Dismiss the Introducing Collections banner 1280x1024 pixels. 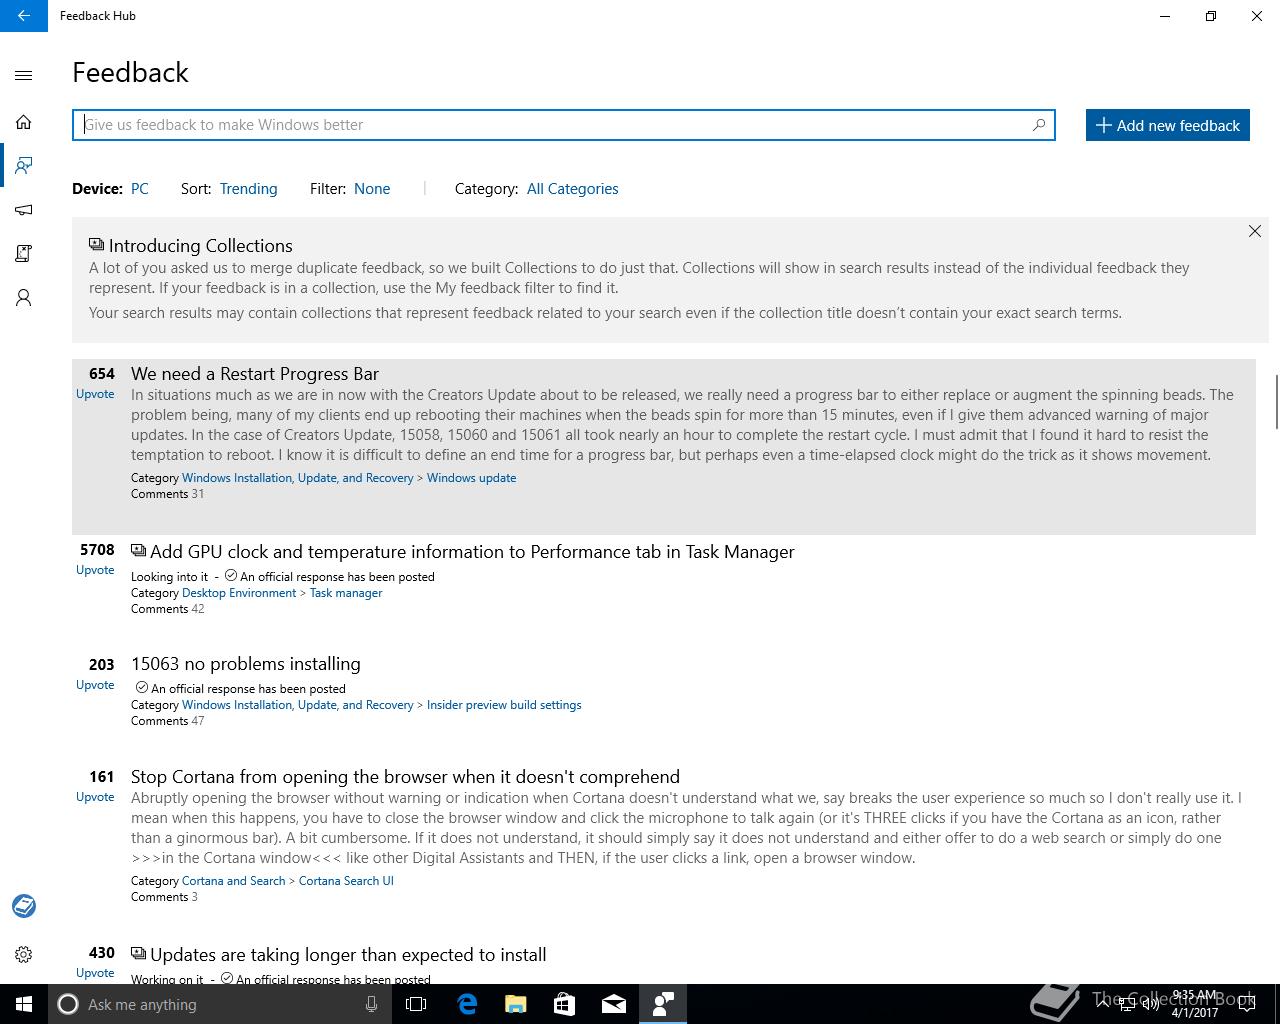click(1255, 231)
